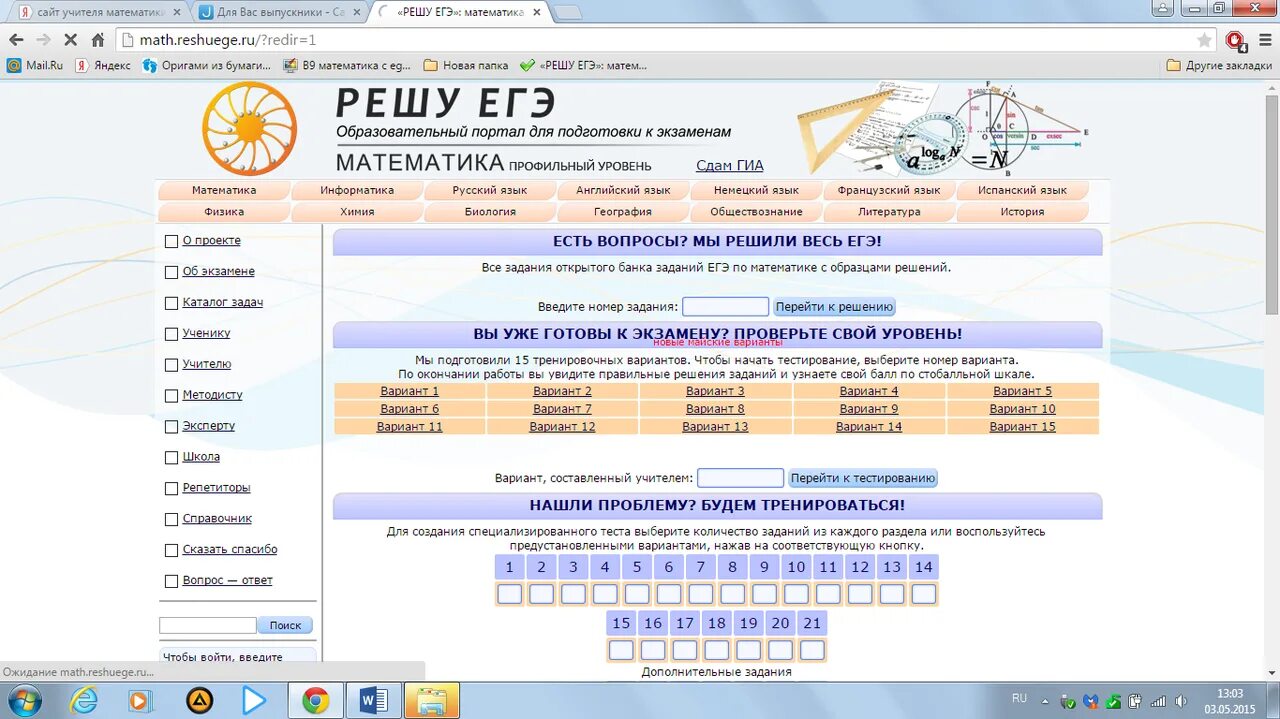
Task: Open the История subject tab
Action: point(1022,212)
